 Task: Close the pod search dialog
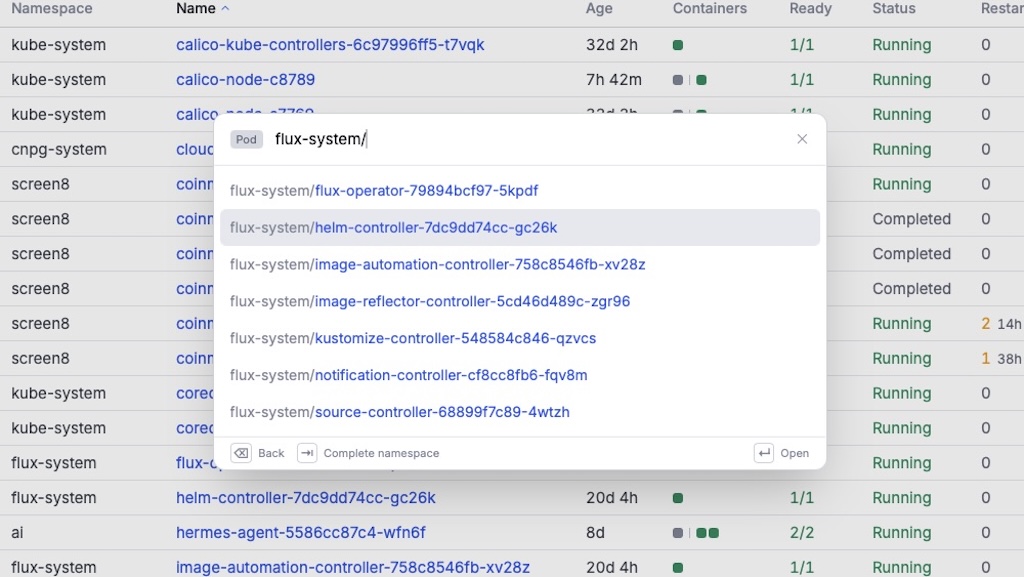802,139
